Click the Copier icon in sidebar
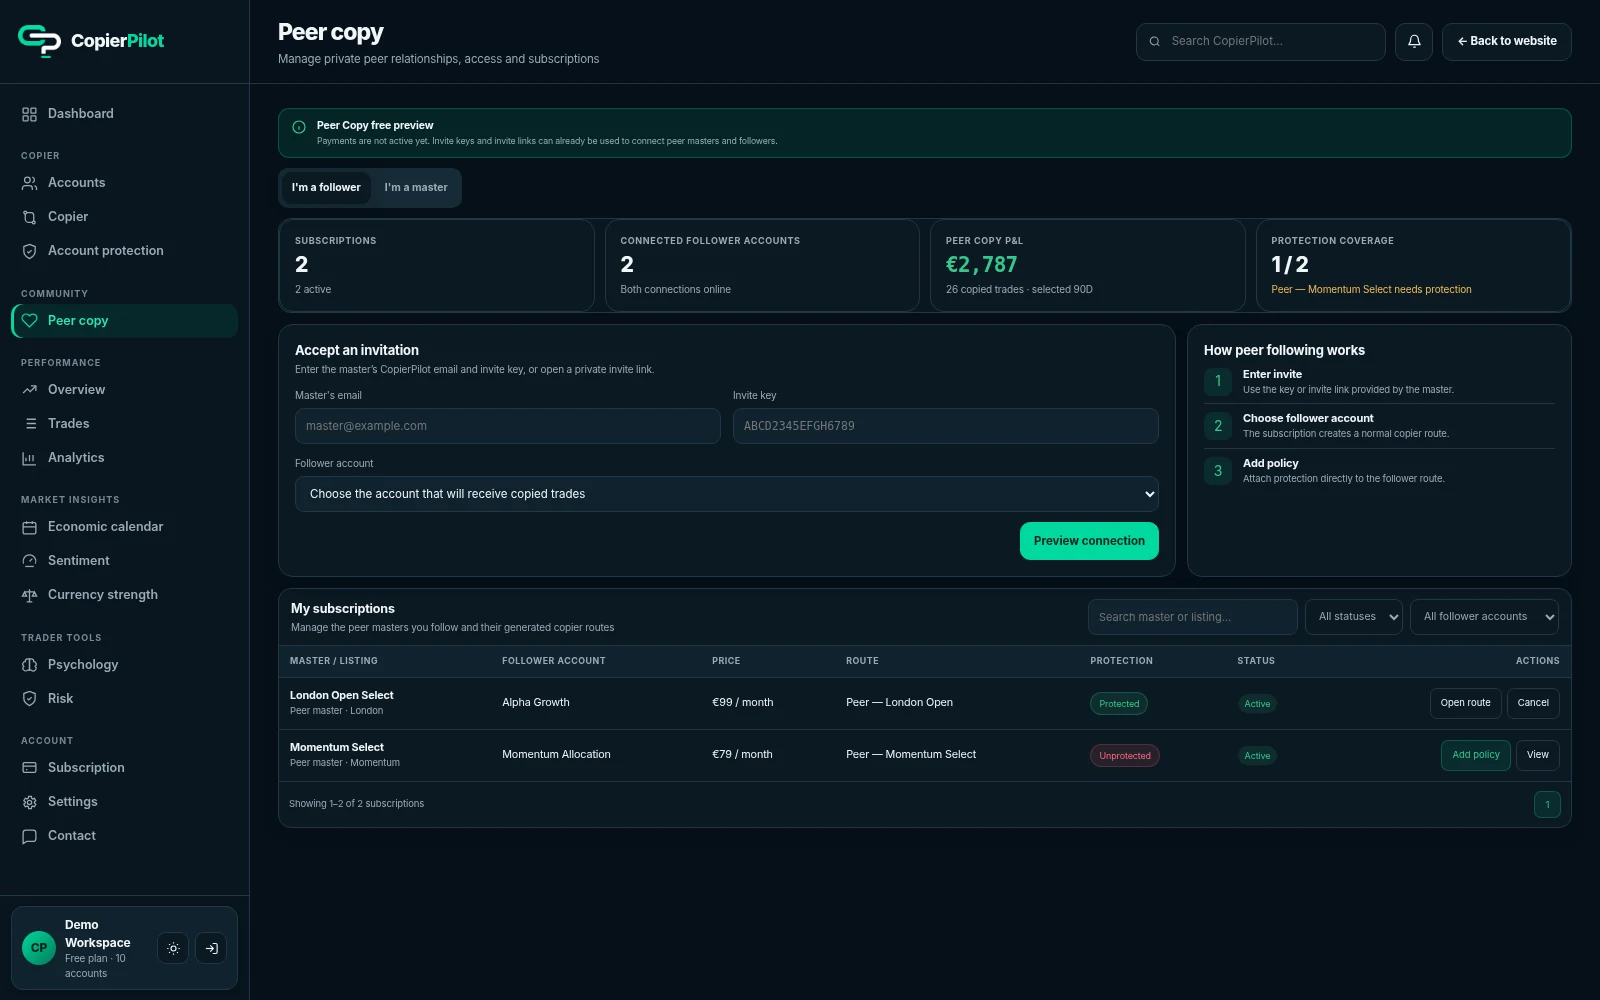The width and height of the screenshot is (1600, 1000). tap(29, 217)
